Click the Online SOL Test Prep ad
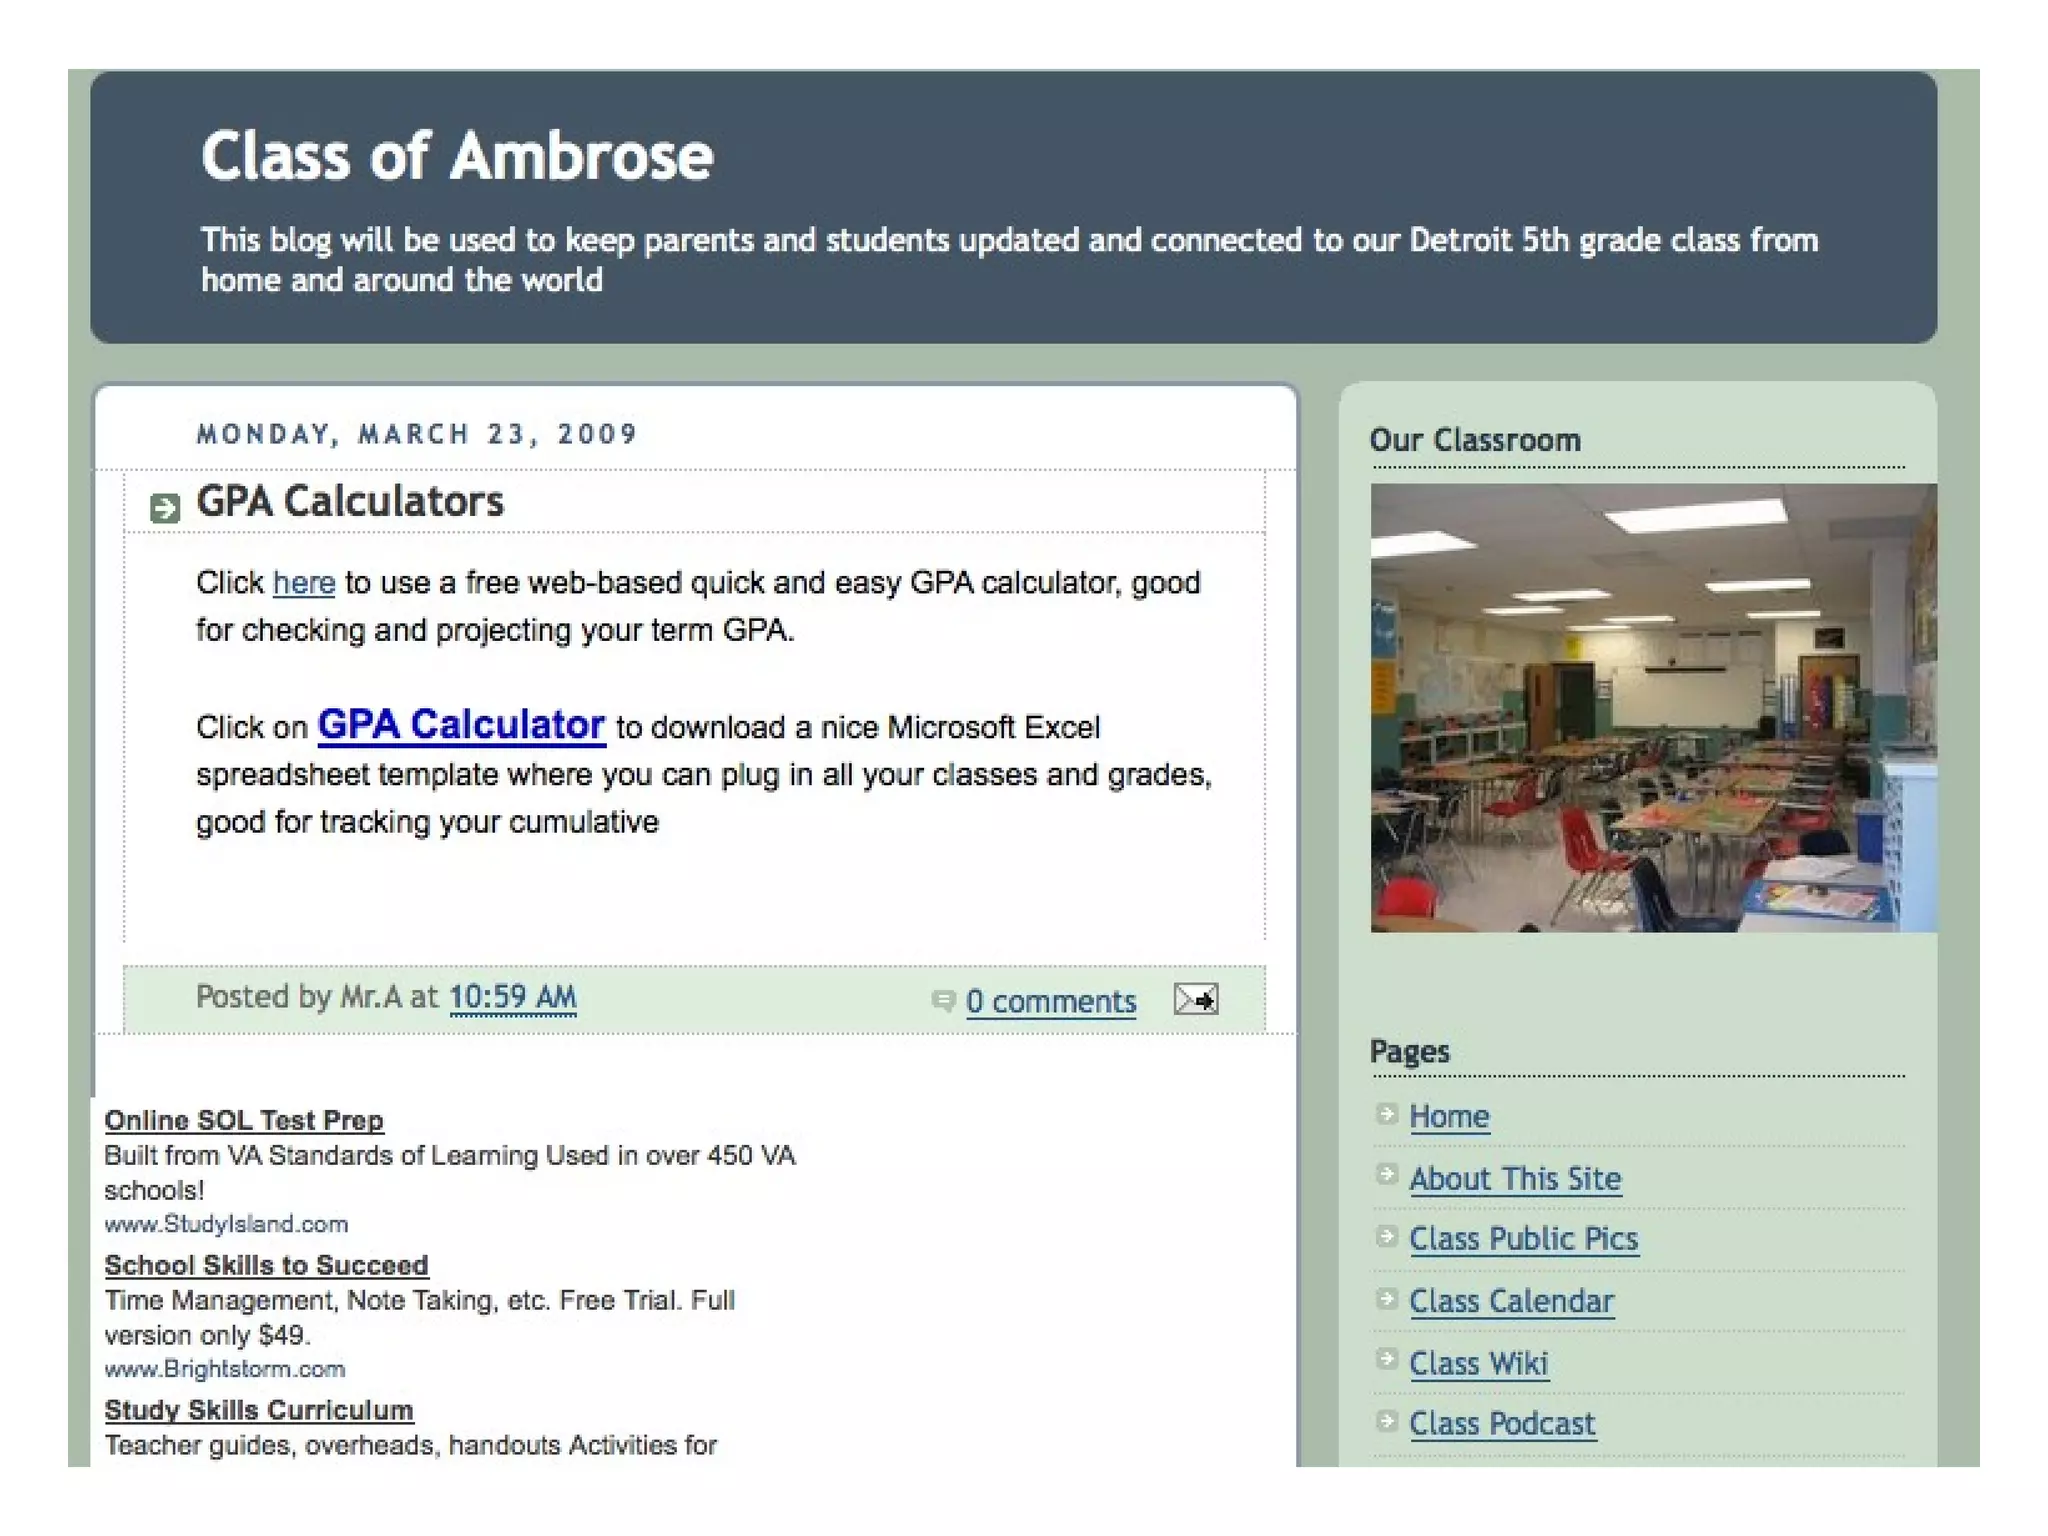This screenshot has height=1536, width=2048. click(244, 1120)
